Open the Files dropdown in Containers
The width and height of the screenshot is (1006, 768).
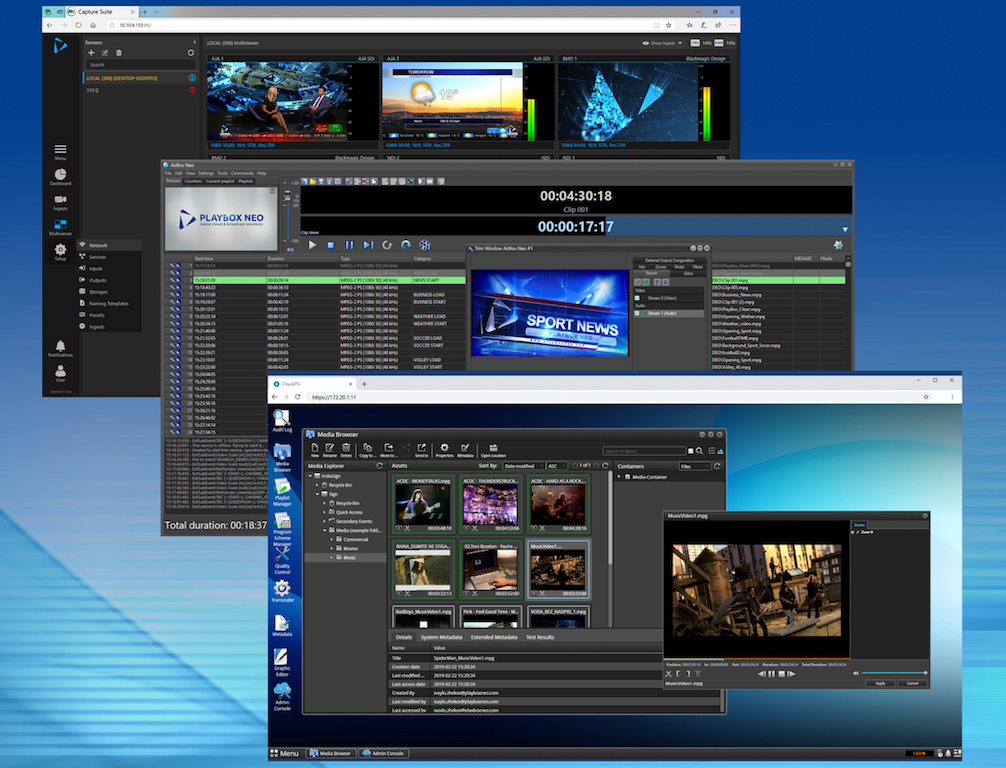pos(694,466)
